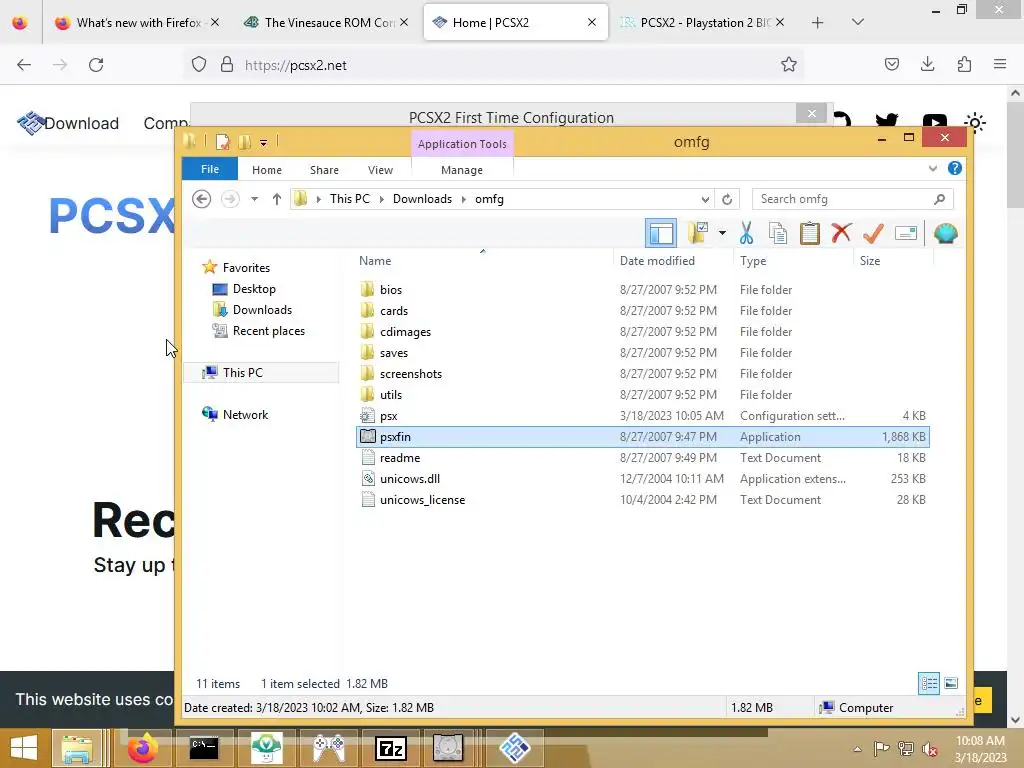Click the New folder quick access icon
Viewport: 1024px width, 768px height.
(244, 141)
